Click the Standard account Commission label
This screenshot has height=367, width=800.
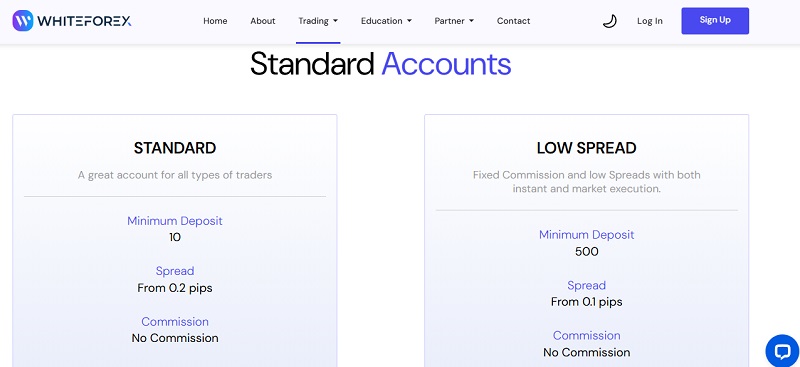pyautogui.click(x=175, y=322)
